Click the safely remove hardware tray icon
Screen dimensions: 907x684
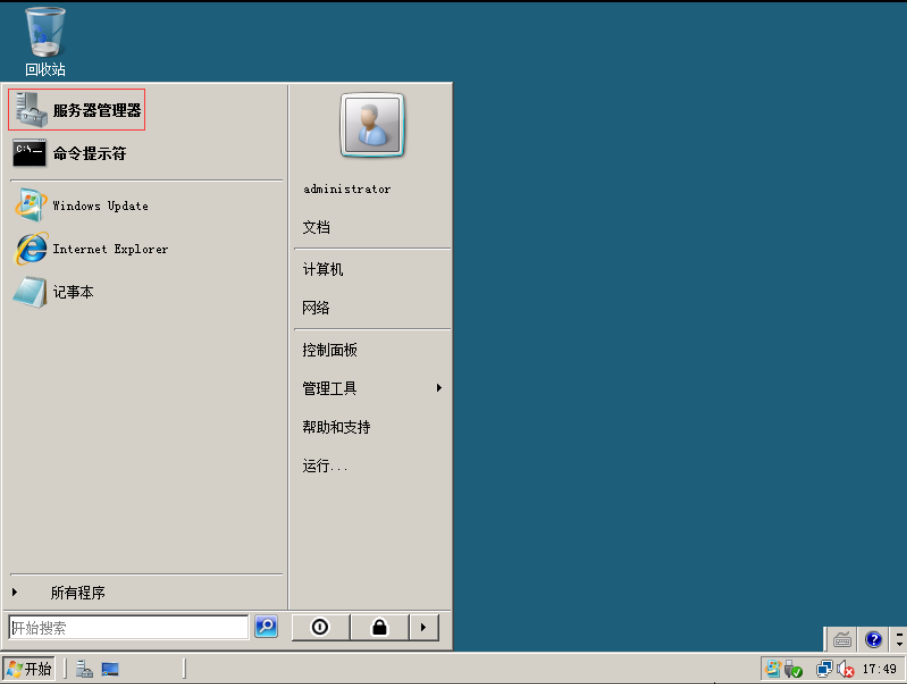794,670
